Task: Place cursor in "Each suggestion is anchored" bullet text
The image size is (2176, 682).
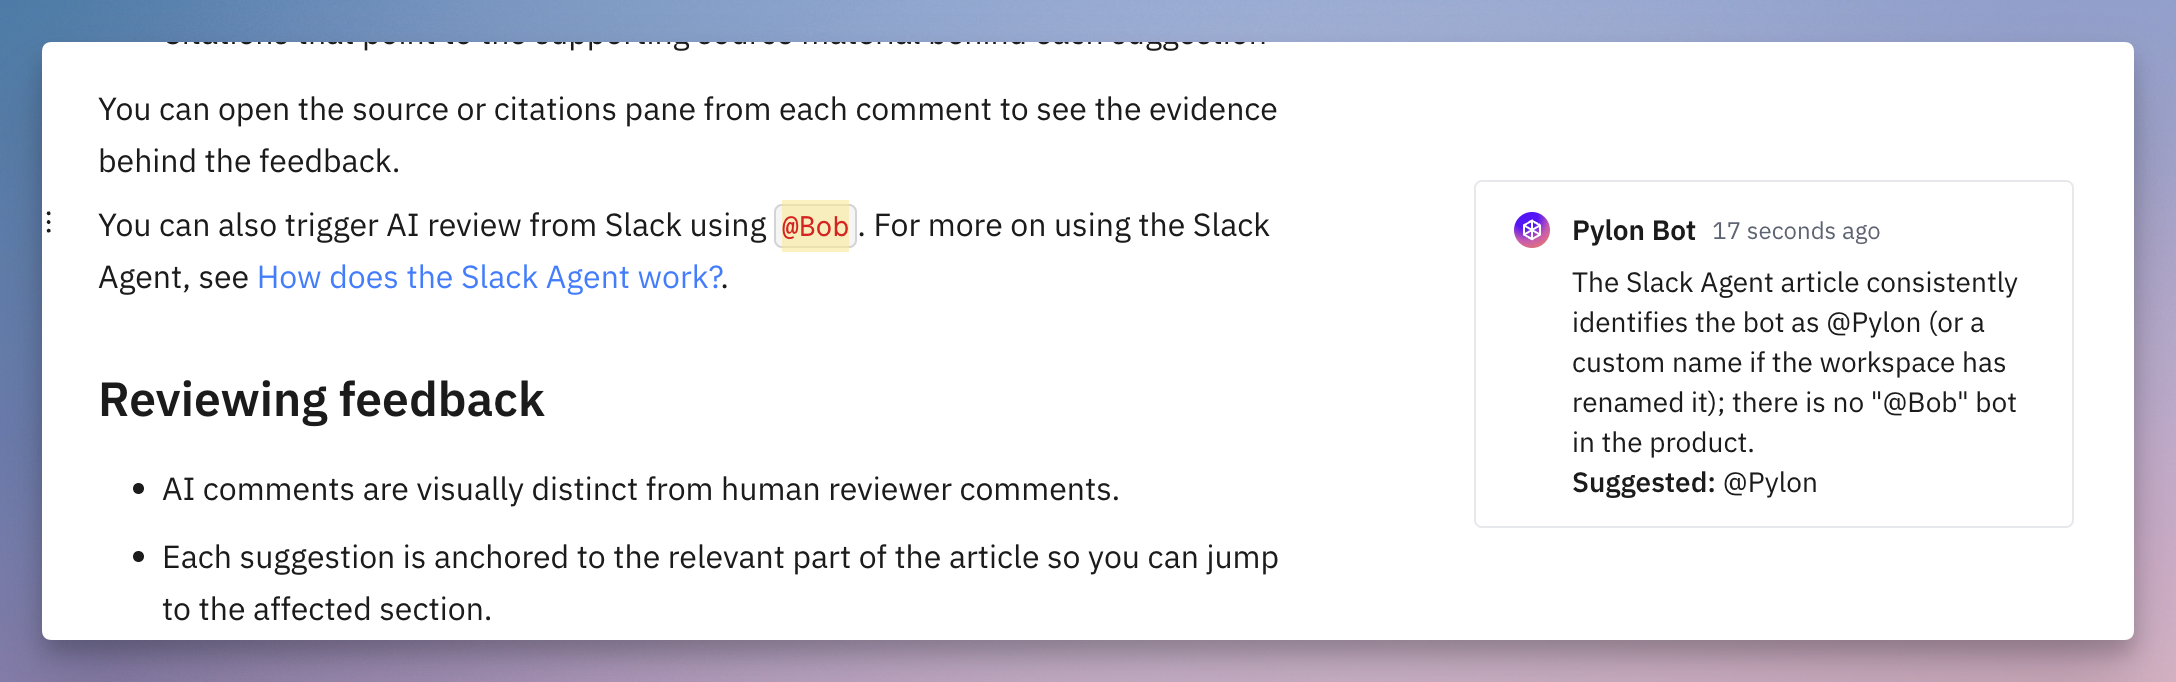Action: tap(720, 558)
